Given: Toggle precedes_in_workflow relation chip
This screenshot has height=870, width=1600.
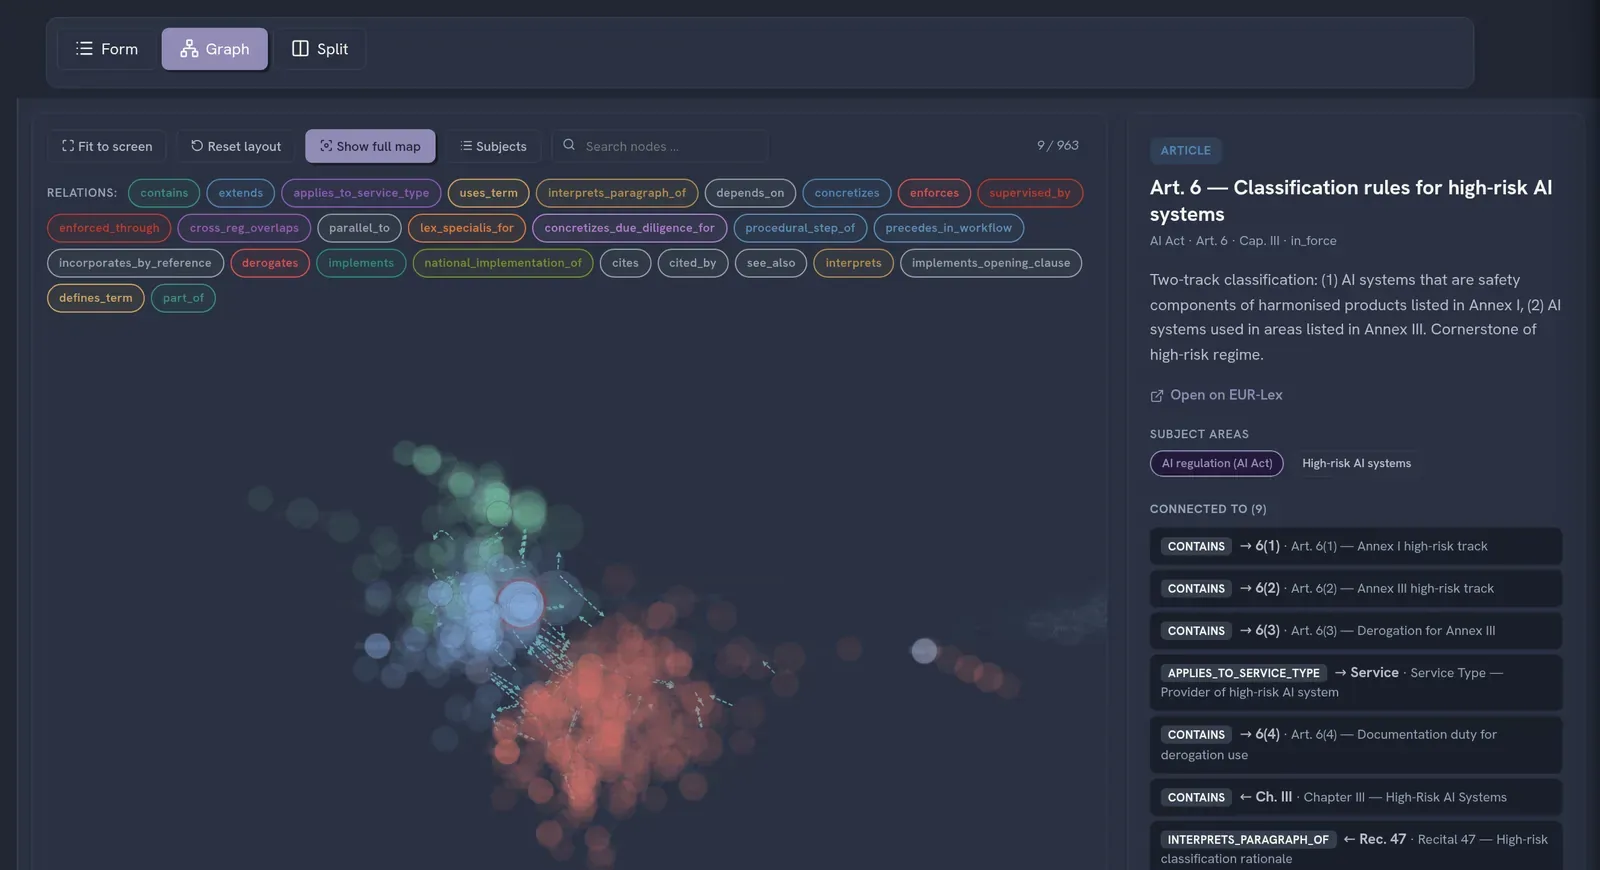Looking at the screenshot, I should (x=949, y=228).
